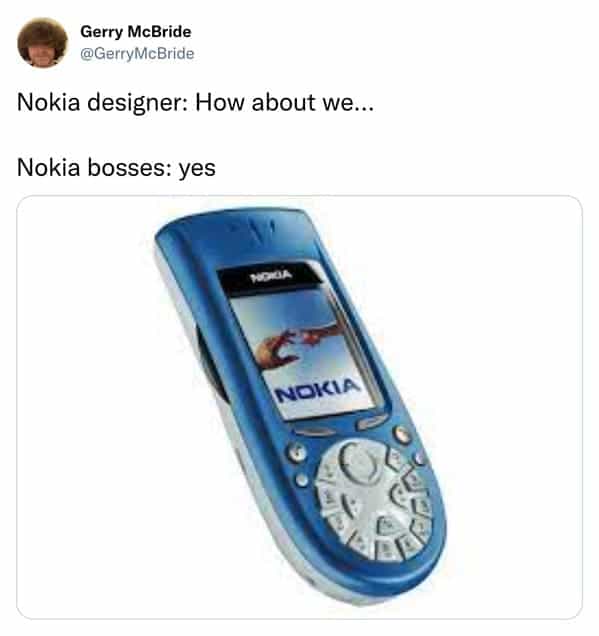Open the attached Nokia phone image
Screen dimensions: 599x636
(299, 407)
